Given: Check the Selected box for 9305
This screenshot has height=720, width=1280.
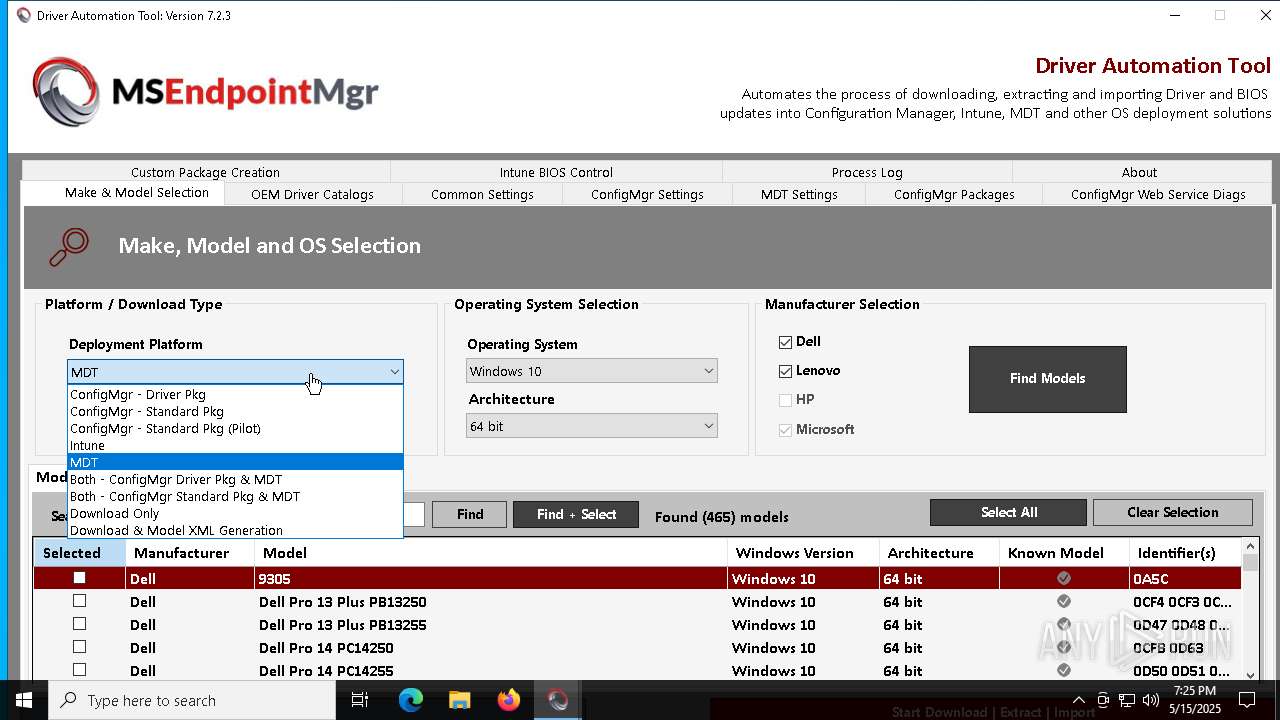Looking at the screenshot, I should (x=79, y=578).
